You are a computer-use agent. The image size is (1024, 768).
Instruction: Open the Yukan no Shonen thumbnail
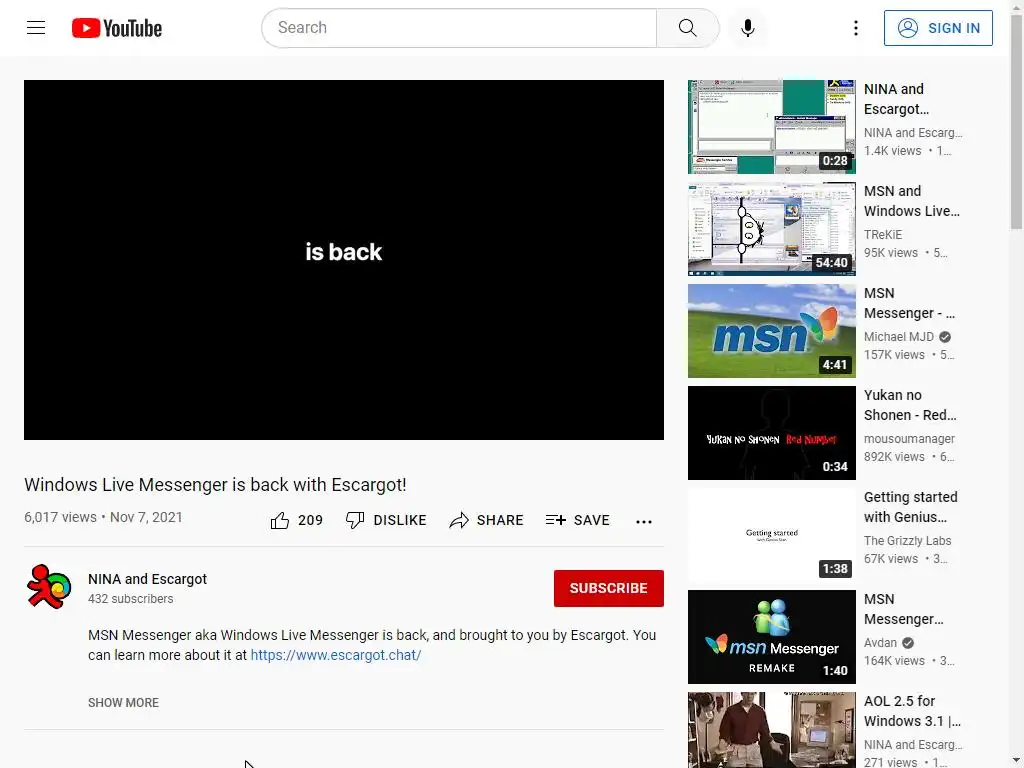pos(771,432)
